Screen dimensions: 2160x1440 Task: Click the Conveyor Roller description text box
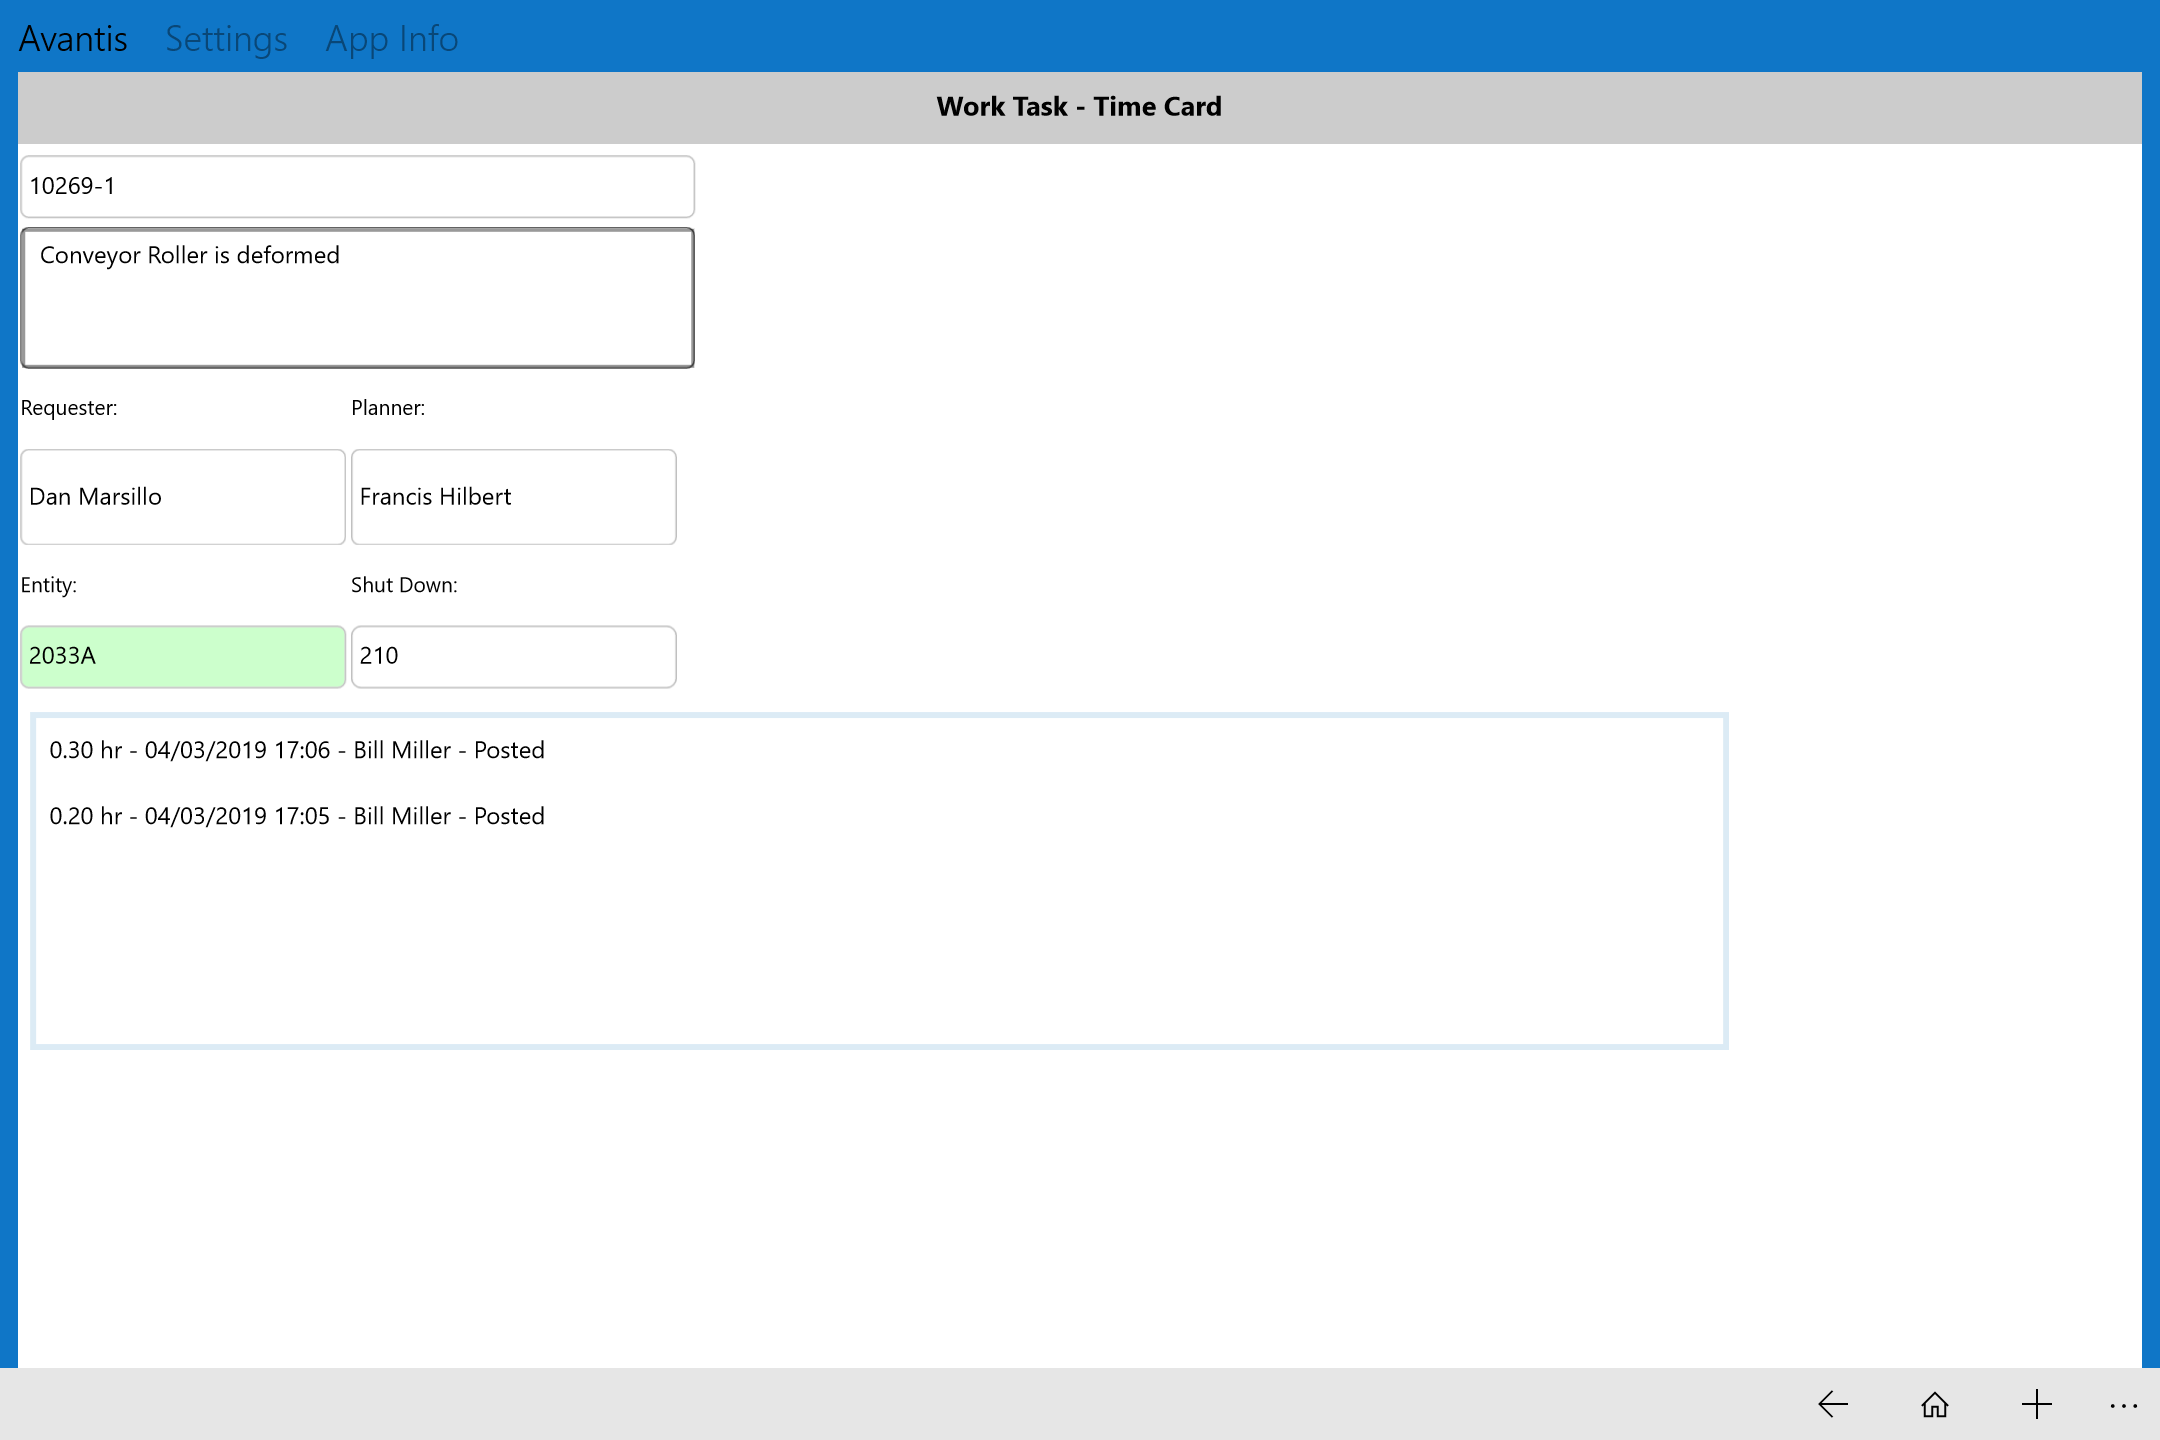[x=357, y=298]
